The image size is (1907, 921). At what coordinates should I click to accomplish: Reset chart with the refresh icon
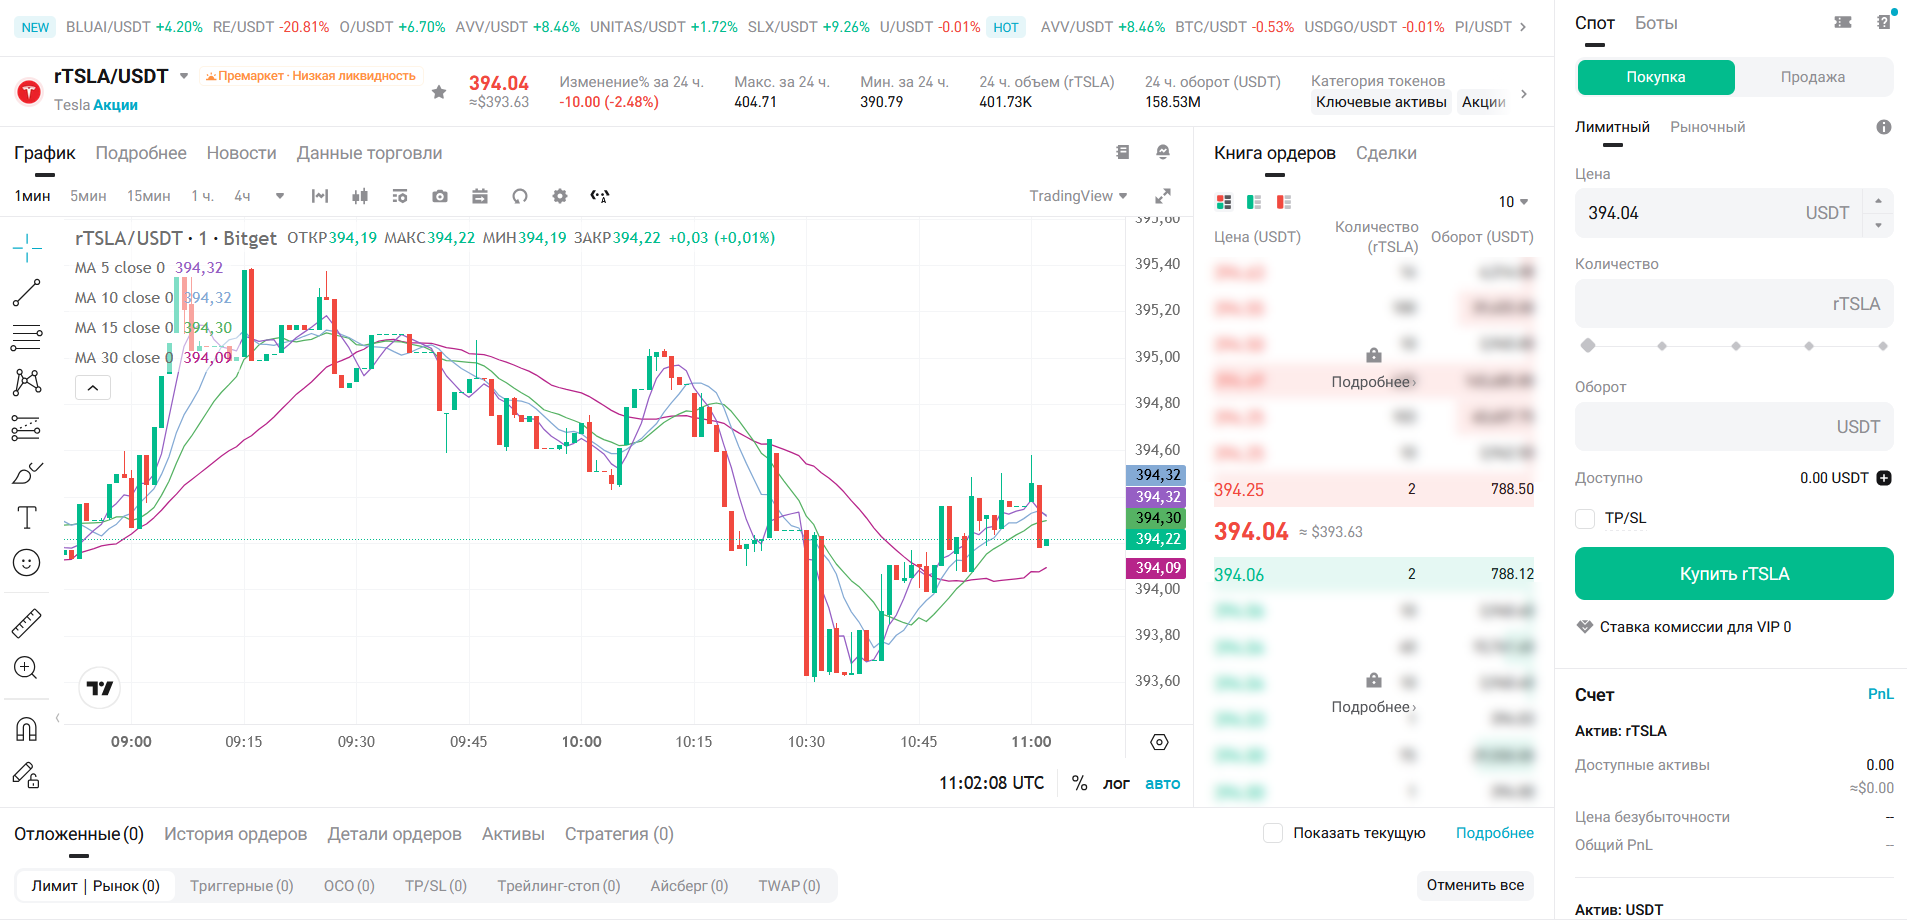[520, 196]
